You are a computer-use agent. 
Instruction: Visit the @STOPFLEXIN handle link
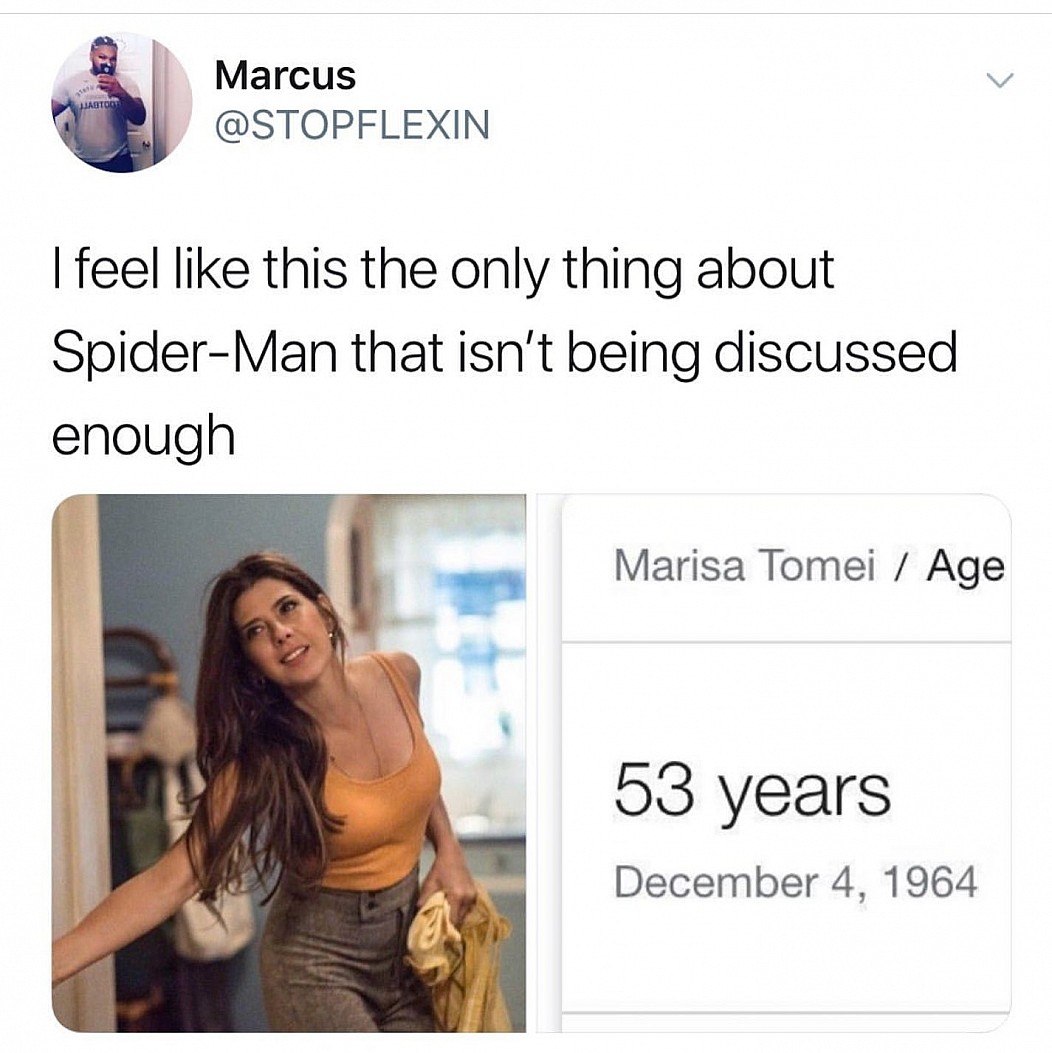352,124
